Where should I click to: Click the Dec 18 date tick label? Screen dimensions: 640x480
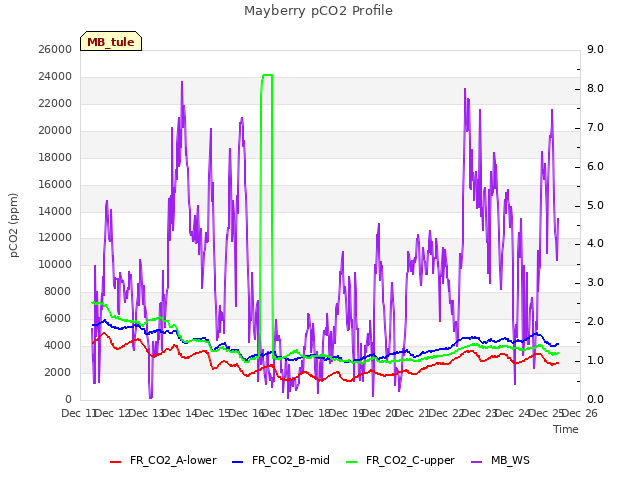(x=313, y=413)
